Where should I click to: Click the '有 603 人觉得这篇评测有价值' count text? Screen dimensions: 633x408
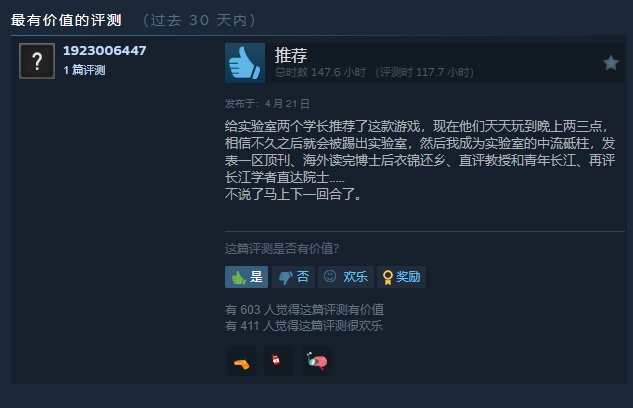pyautogui.click(x=304, y=310)
